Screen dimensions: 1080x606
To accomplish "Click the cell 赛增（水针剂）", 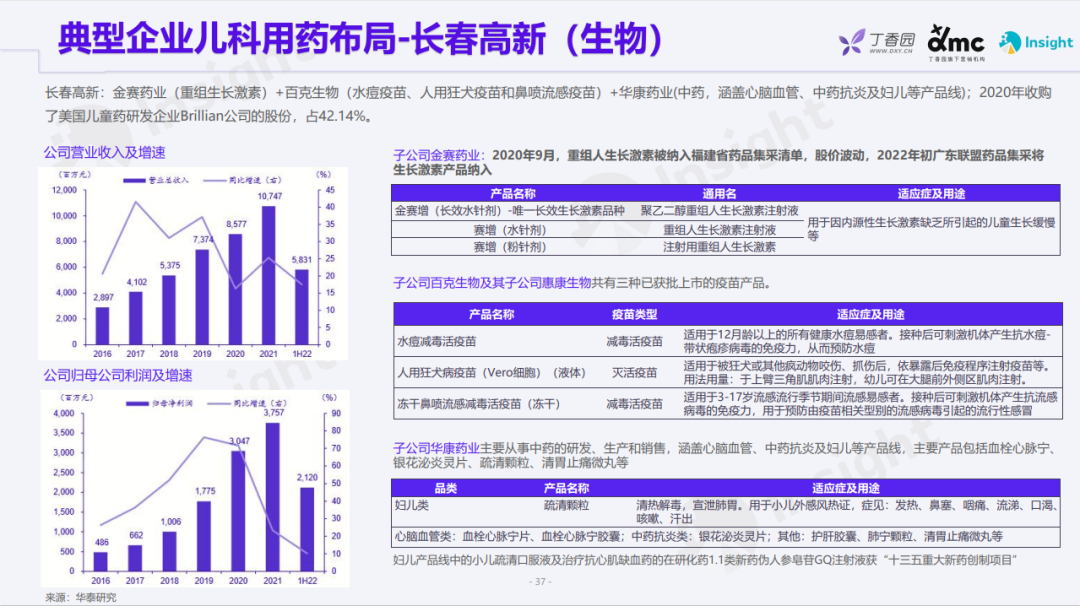I will pos(510,230).
